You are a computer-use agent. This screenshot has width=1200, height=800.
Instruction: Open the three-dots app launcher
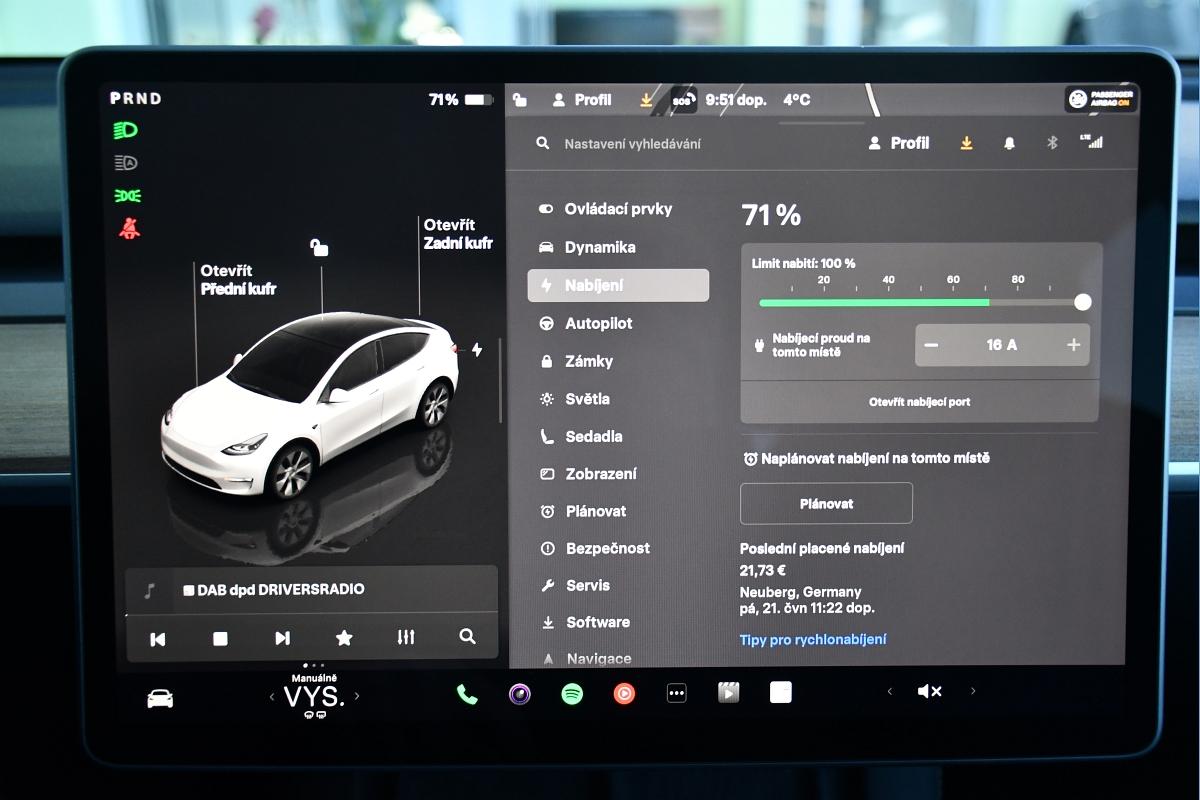click(677, 693)
